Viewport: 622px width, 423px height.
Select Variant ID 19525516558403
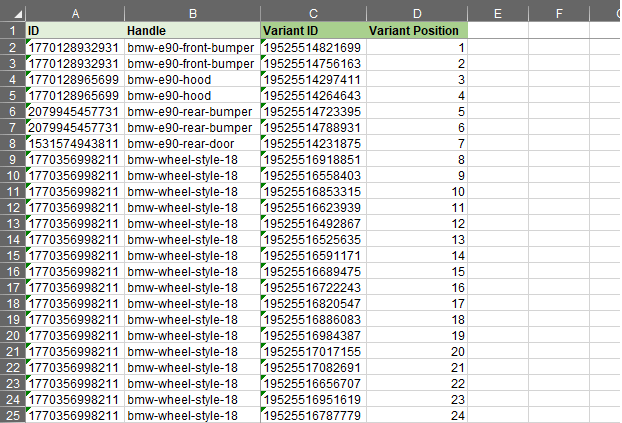point(313,175)
